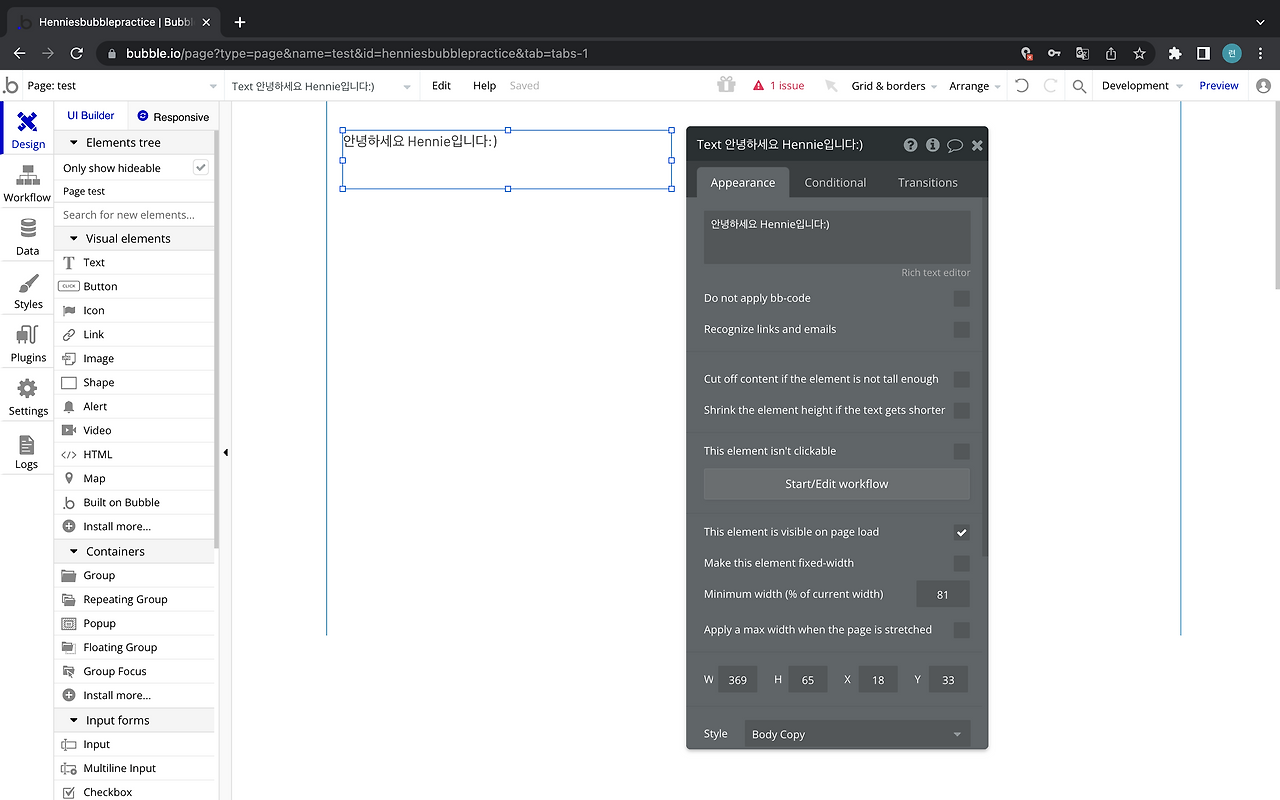Add an HTML element from palette
1280x800 pixels.
[135, 454]
